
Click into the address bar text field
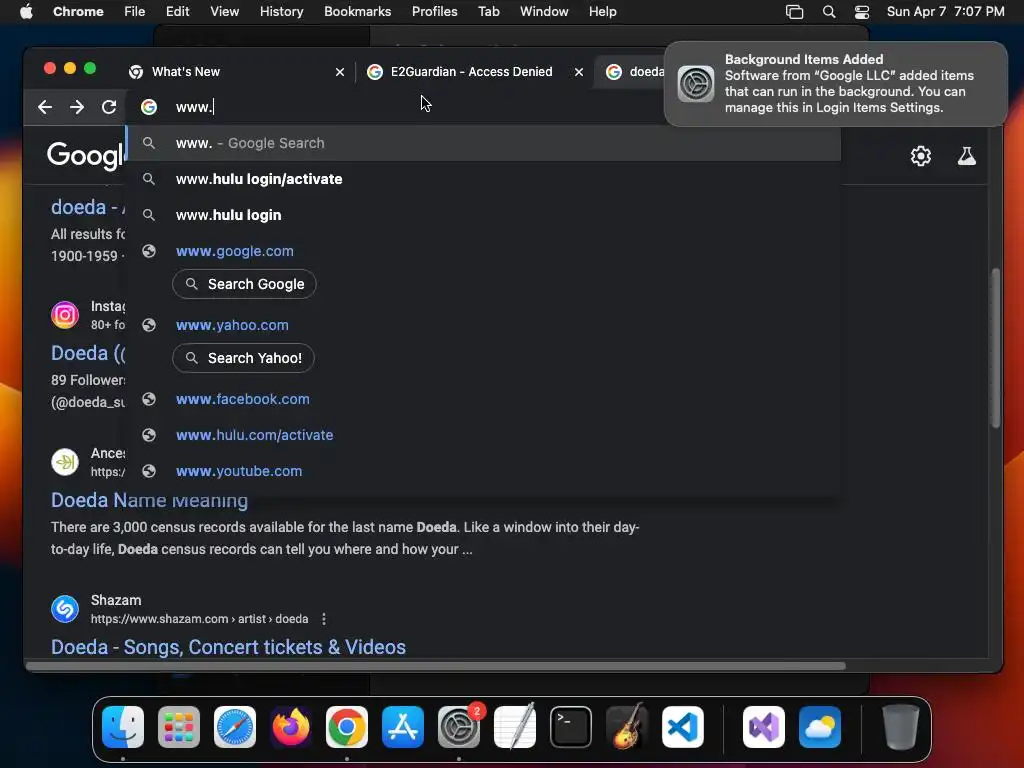(x=418, y=107)
